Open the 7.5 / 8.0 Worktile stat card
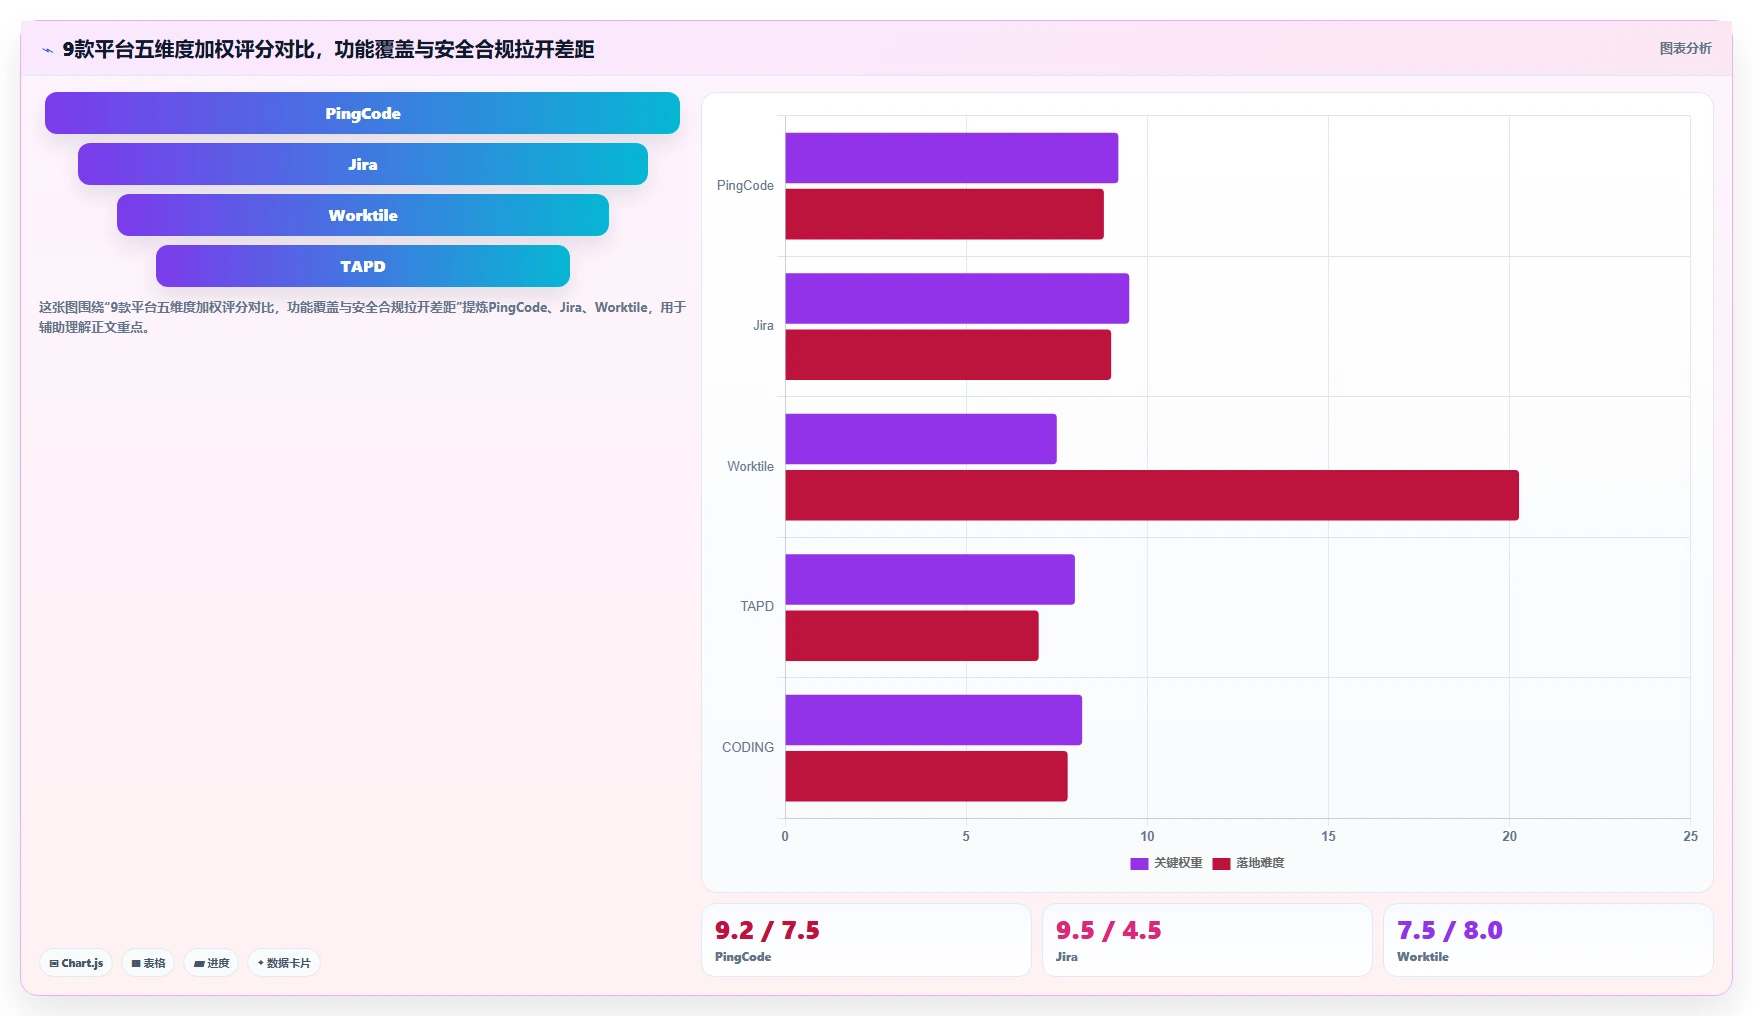The image size is (1753, 1016). [1548, 940]
